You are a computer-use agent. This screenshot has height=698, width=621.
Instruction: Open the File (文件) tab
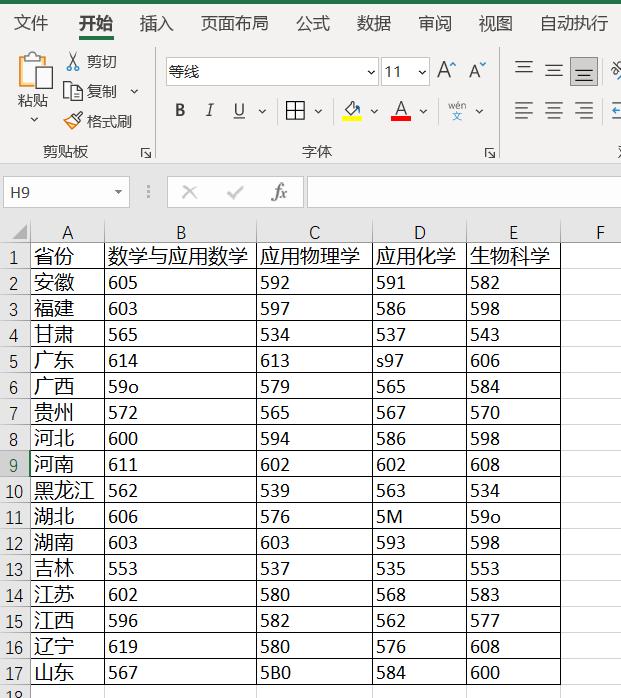click(x=31, y=23)
